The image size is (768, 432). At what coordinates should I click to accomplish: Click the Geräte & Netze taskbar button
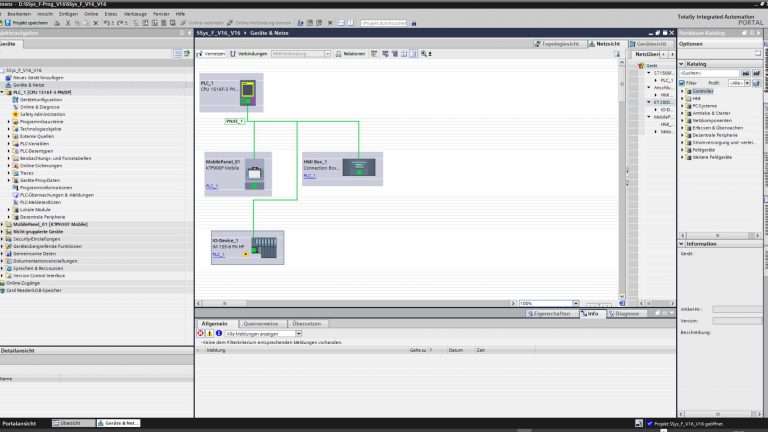[x=118, y=423]
